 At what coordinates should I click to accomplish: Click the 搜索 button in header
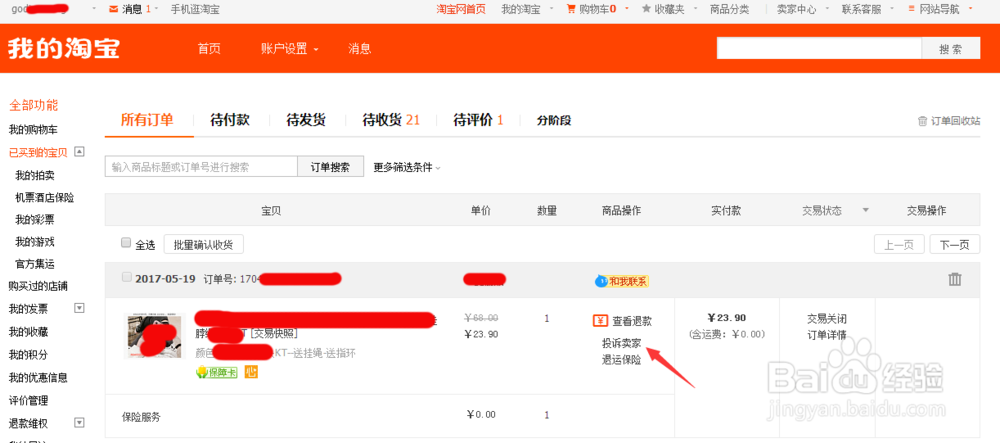coord(951,49)
